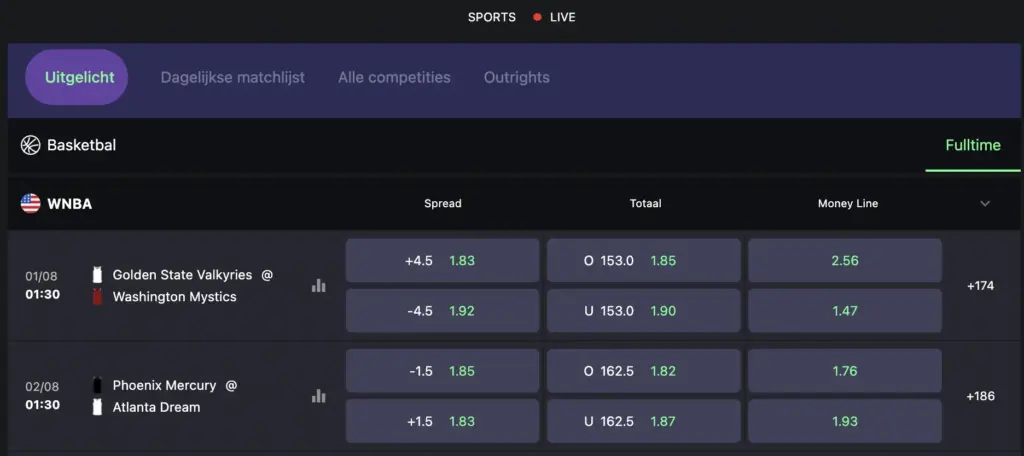Bet Valkyries +4.5 spread at 1.83
The height and width of the screenshot is (456, 1024).
point(443,261)
